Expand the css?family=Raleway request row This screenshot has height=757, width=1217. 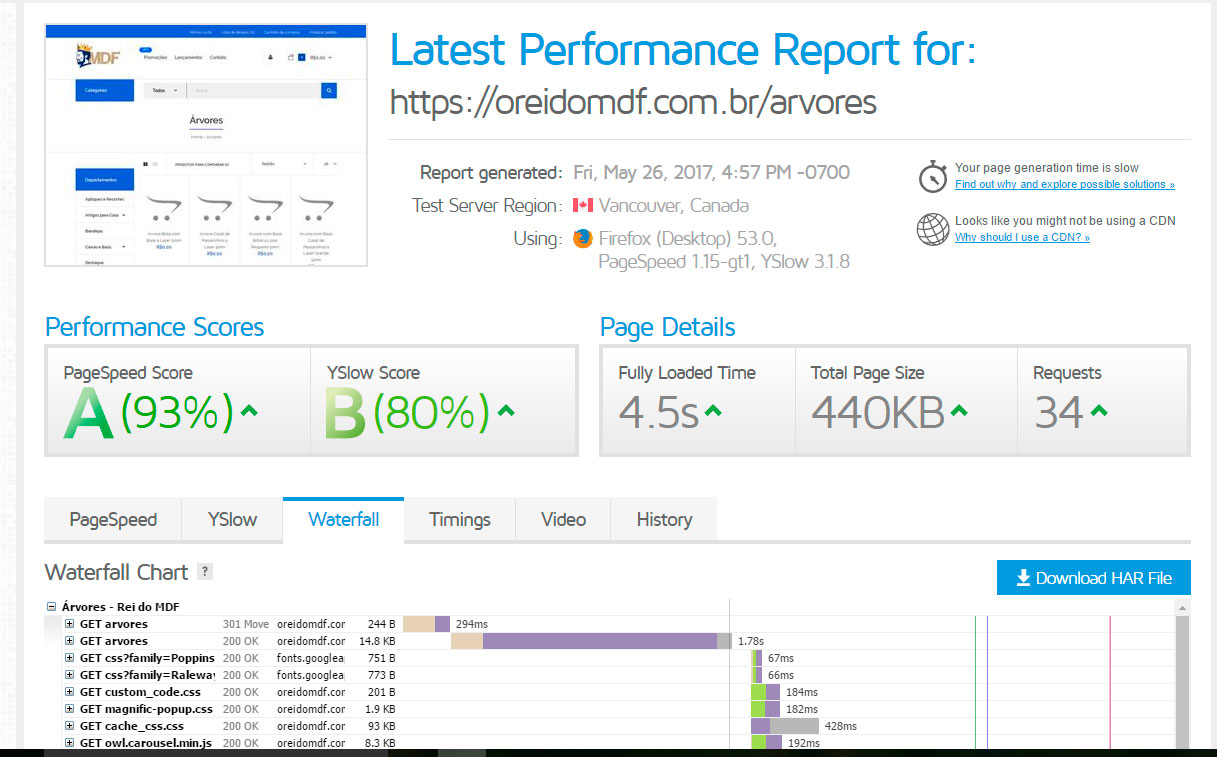(x=70, y=675)
